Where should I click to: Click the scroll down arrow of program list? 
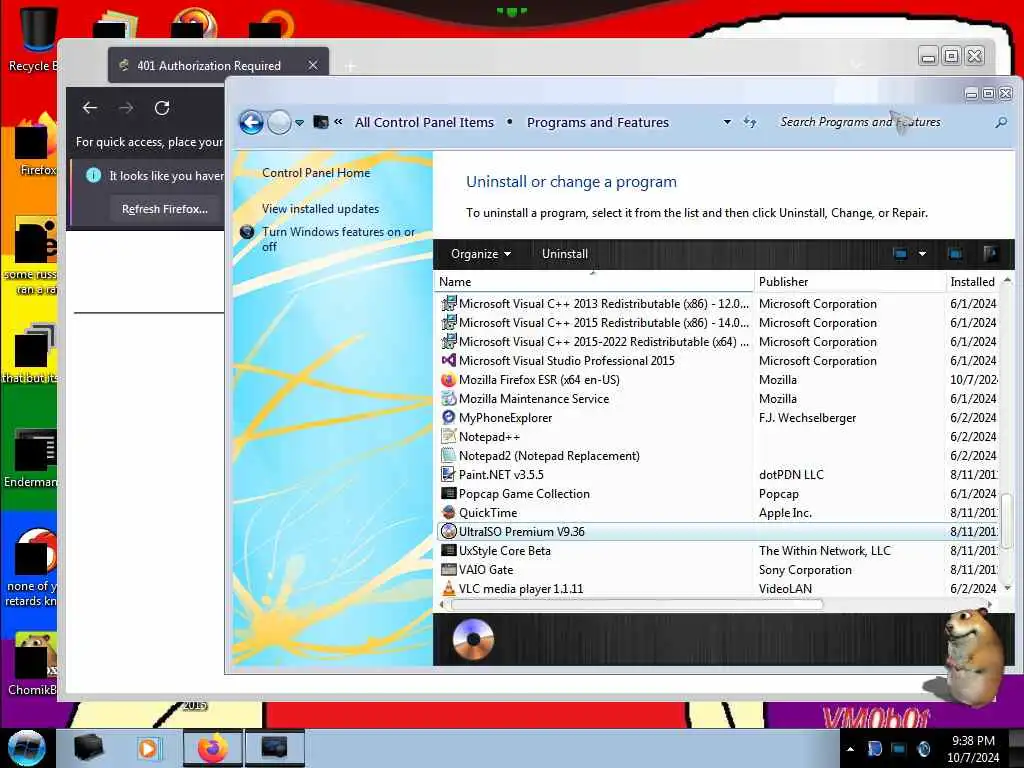tap(1007, 588)
